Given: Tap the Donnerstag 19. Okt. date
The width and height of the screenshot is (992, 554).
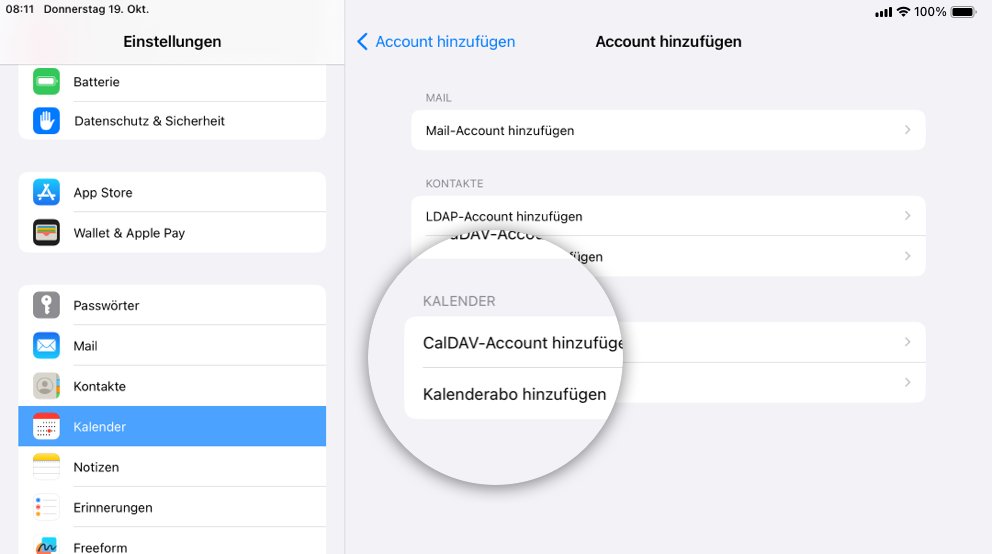Looking at the screenshot, I should (x=96, y=9).
